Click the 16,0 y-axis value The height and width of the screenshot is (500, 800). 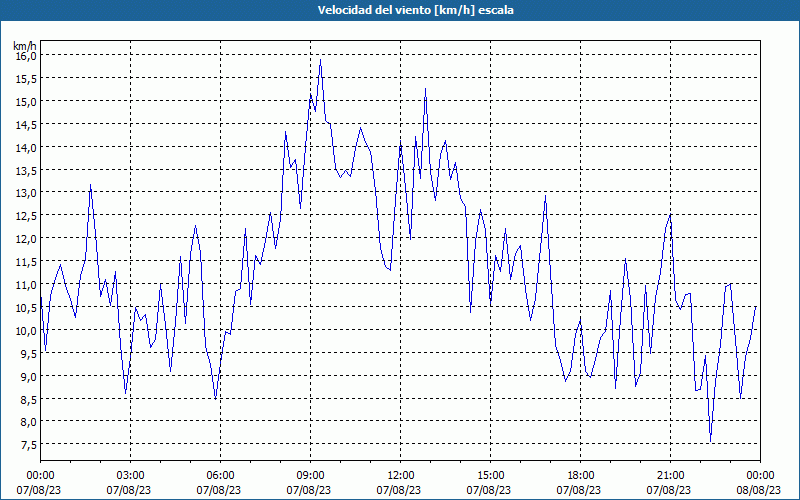point(26,56)
